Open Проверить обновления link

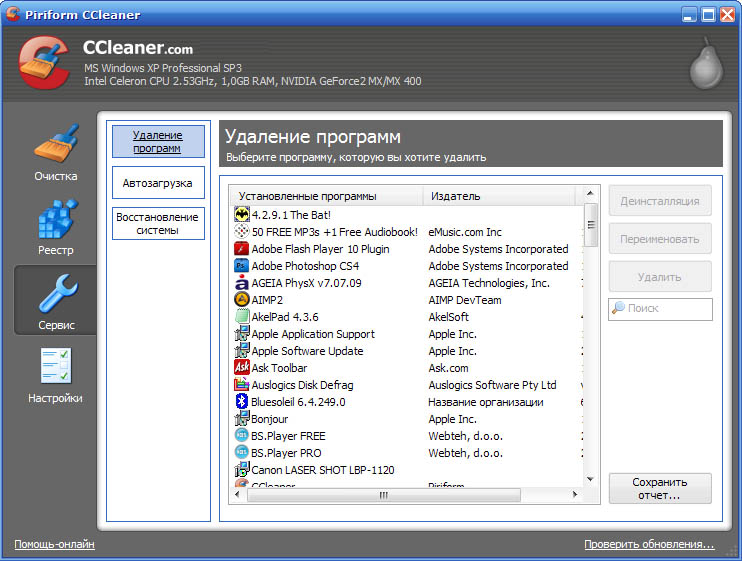[649, 545]
